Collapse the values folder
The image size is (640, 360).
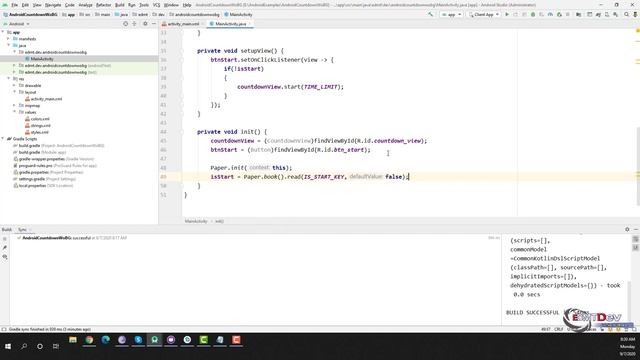pos(15,112)
